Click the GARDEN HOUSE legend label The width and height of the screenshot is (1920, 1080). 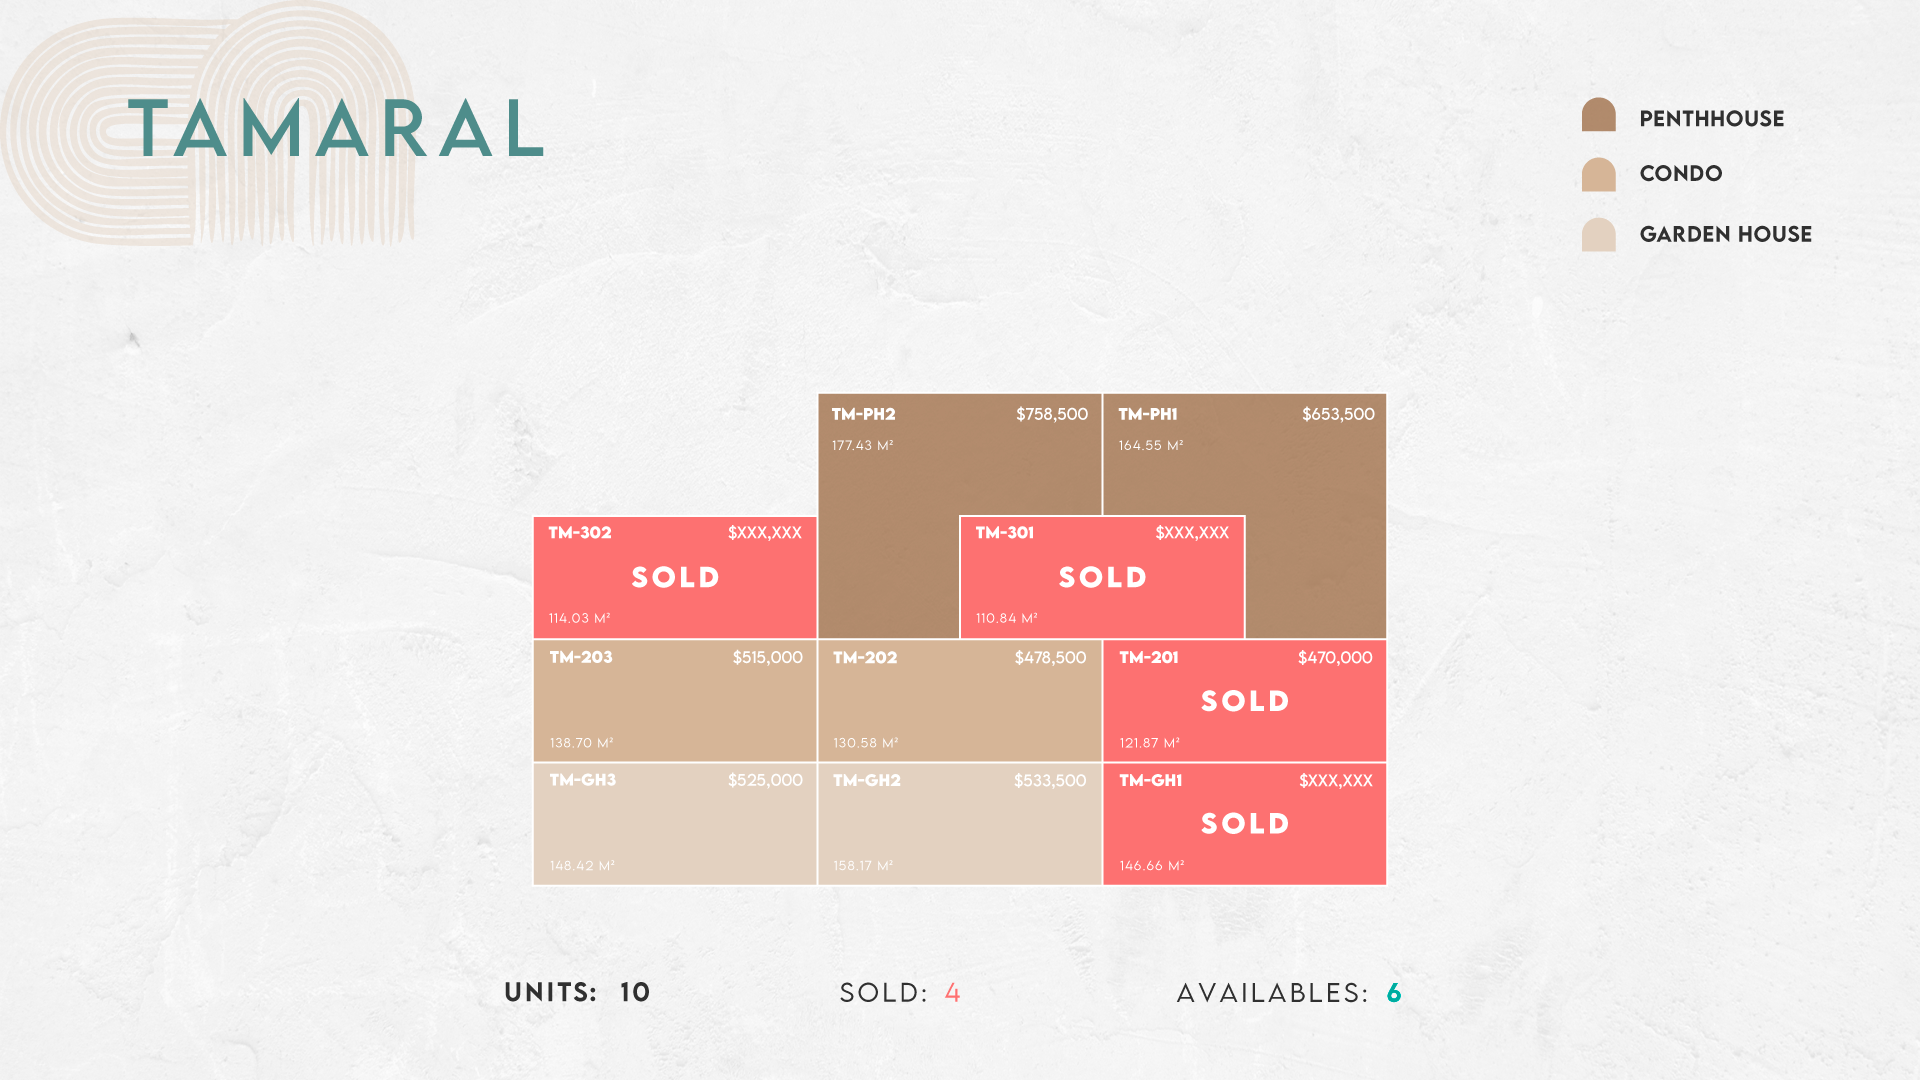1725,234
